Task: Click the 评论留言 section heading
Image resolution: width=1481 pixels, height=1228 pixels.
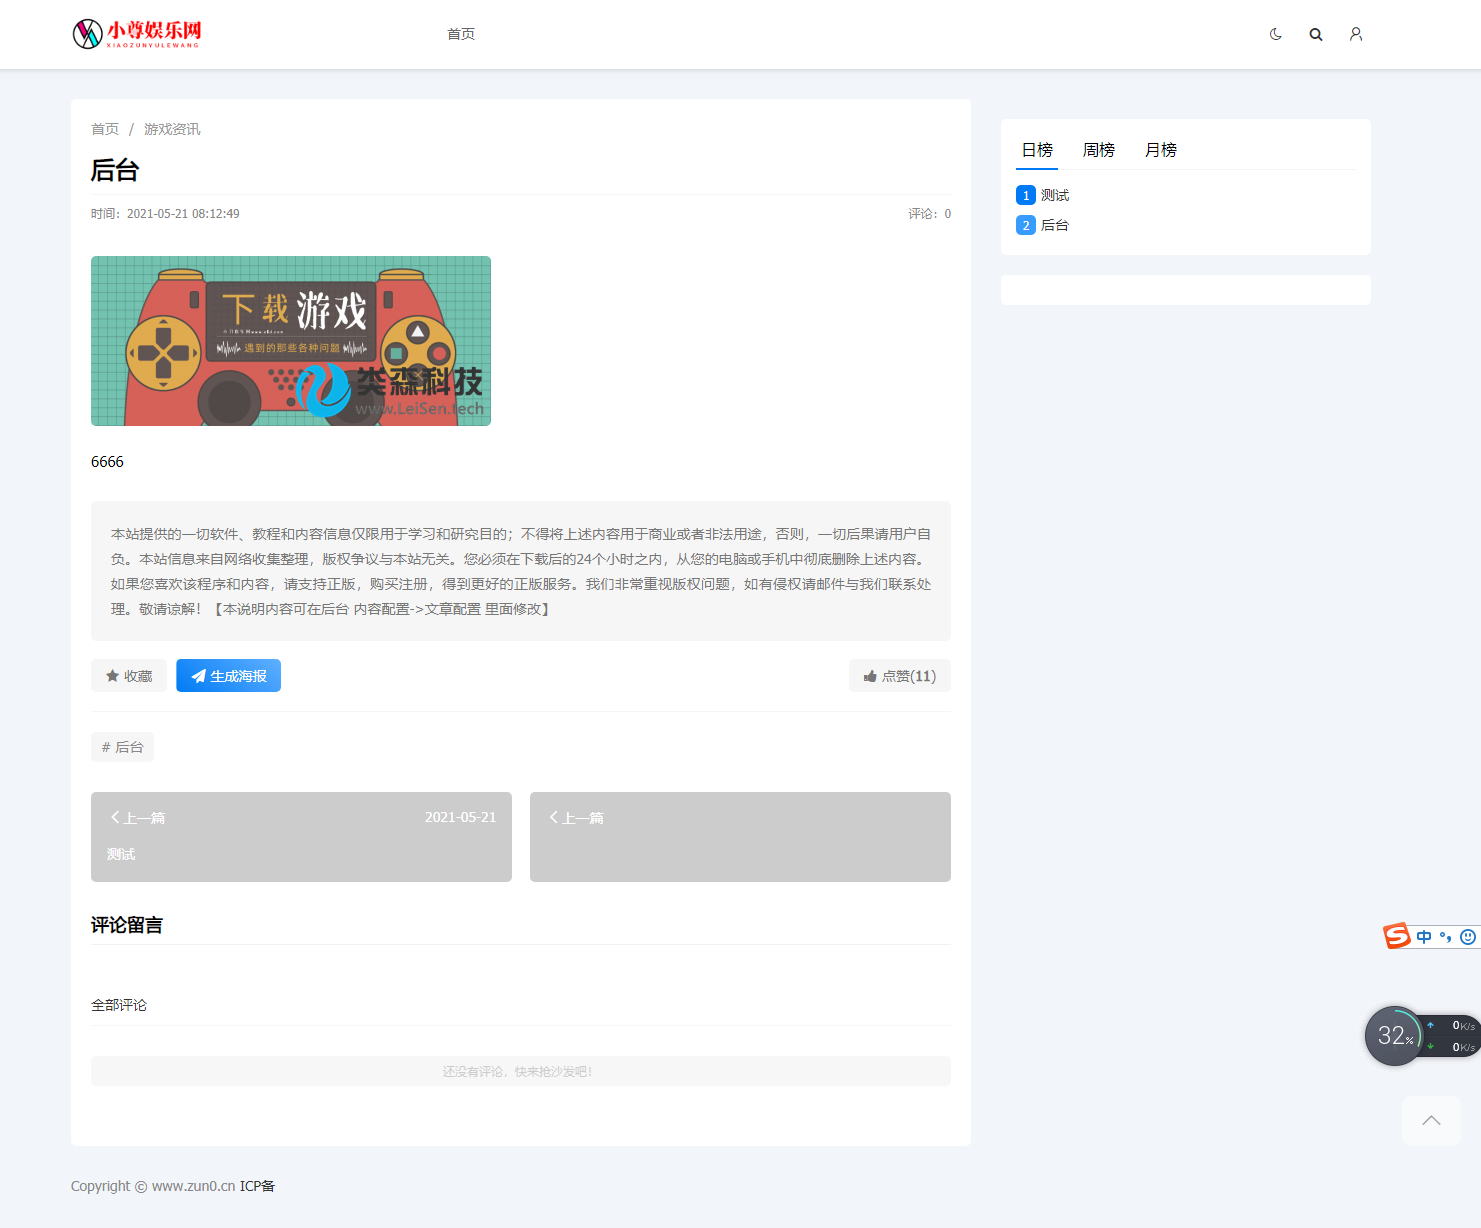Action: click(x=127, y=925)
